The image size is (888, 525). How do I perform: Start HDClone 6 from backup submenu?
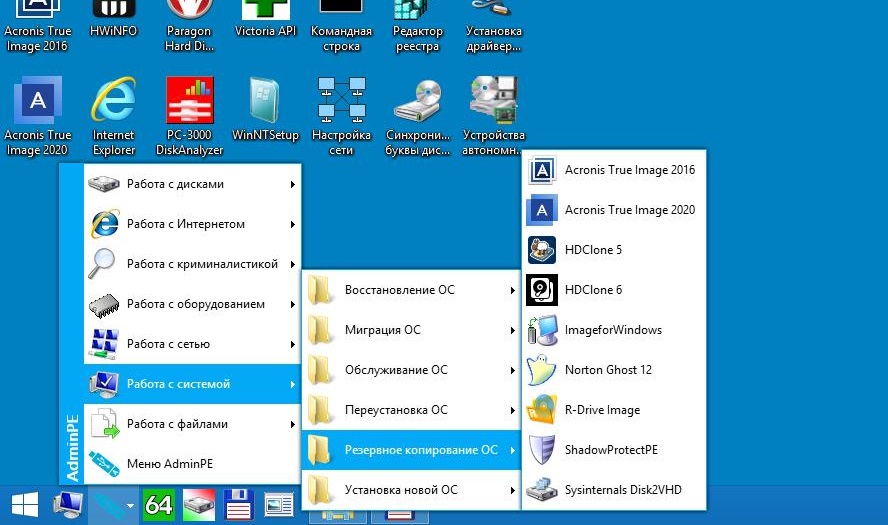click(614, 290)
